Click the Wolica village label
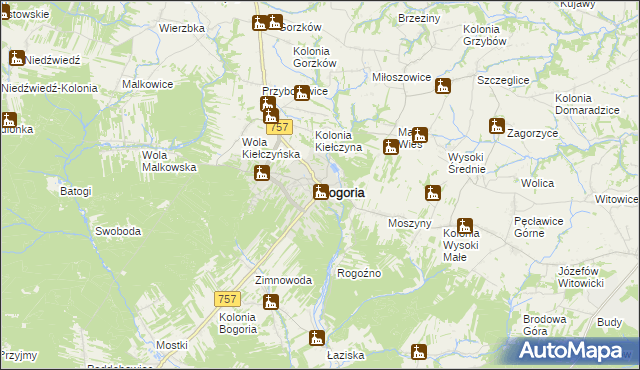Screen dimensions: 640x370 [x=537, y=184]
